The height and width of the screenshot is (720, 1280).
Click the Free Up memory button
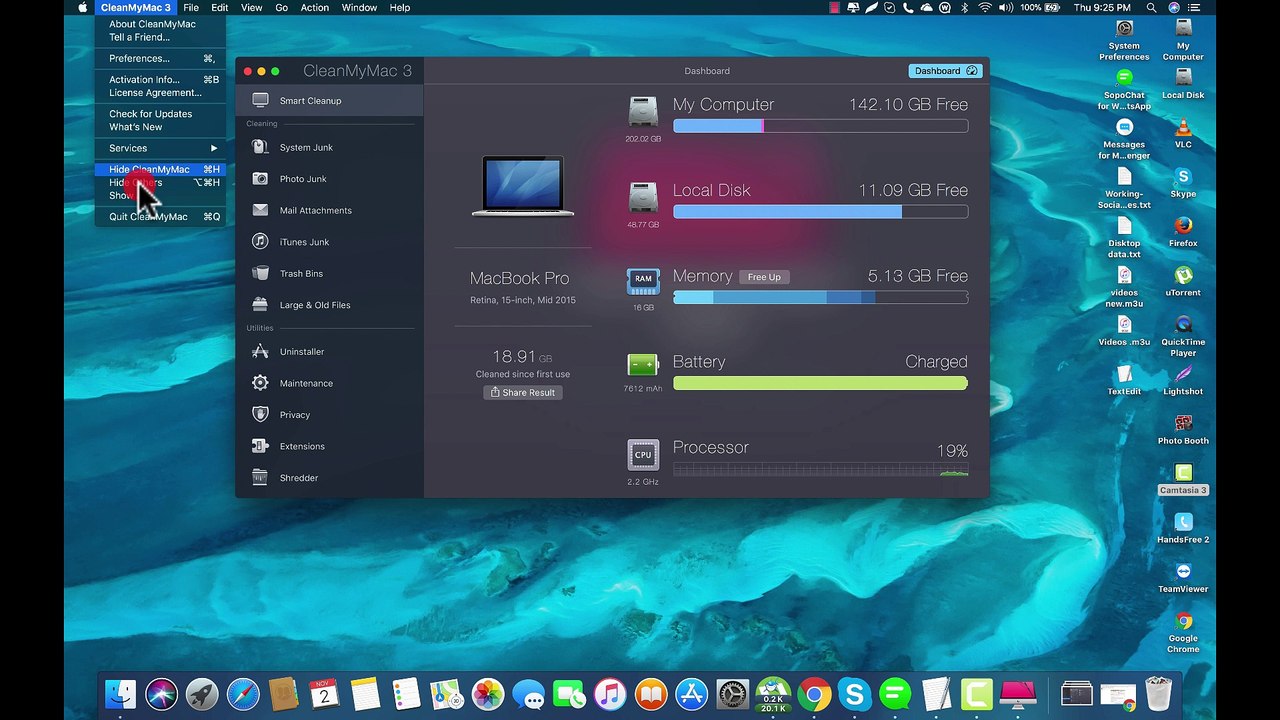764,277
